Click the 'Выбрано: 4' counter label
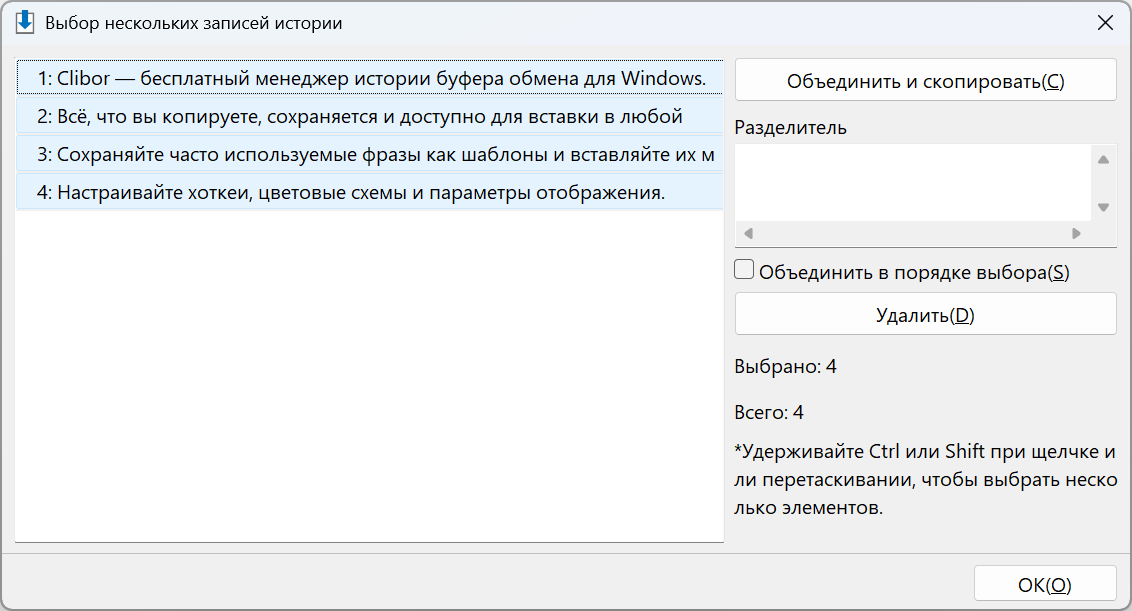Image resolution: width=1132 pixels, height=611 pixels. pyautogui.click(x=785, y=367)
